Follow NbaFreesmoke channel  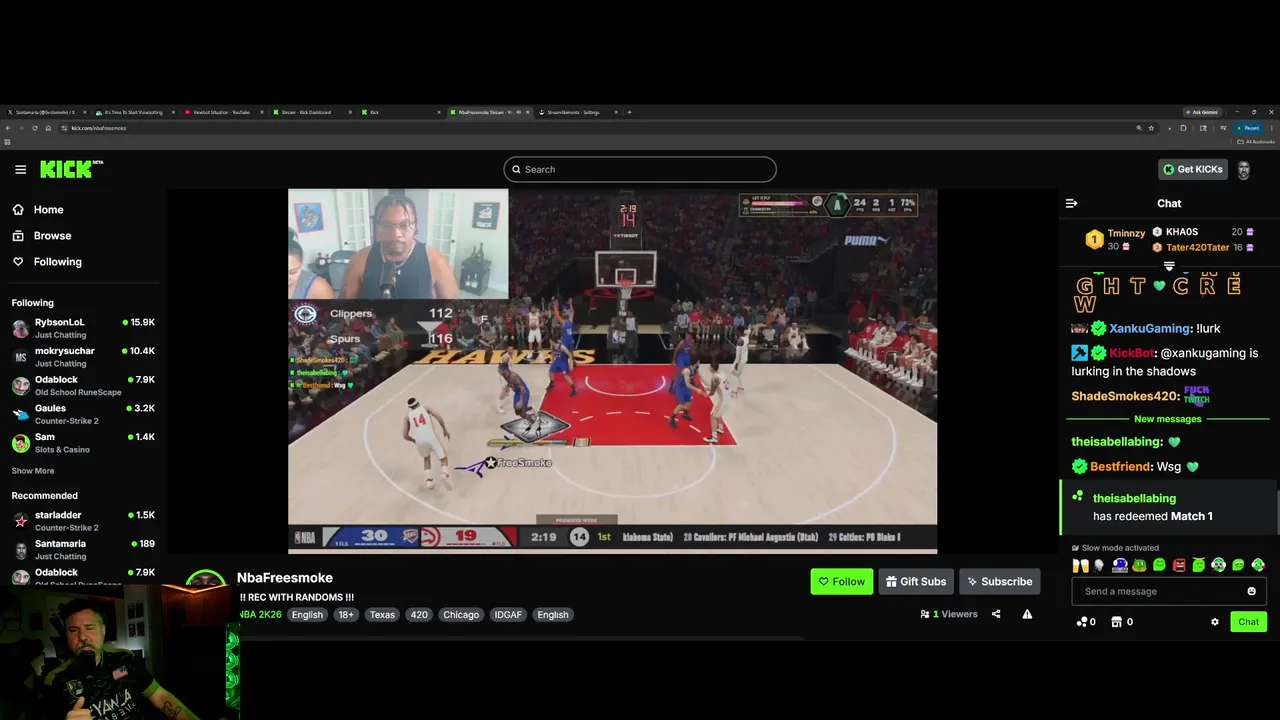841,581
